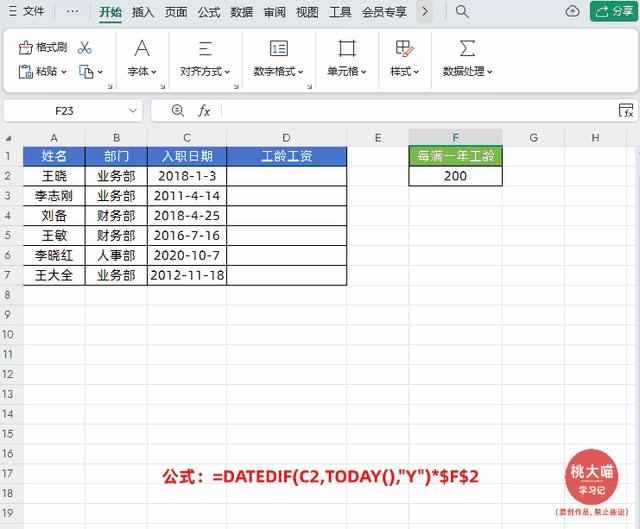This screenshot has height=529, width=640.
Task: Open the 工具 tab
Action: (340, 12)
